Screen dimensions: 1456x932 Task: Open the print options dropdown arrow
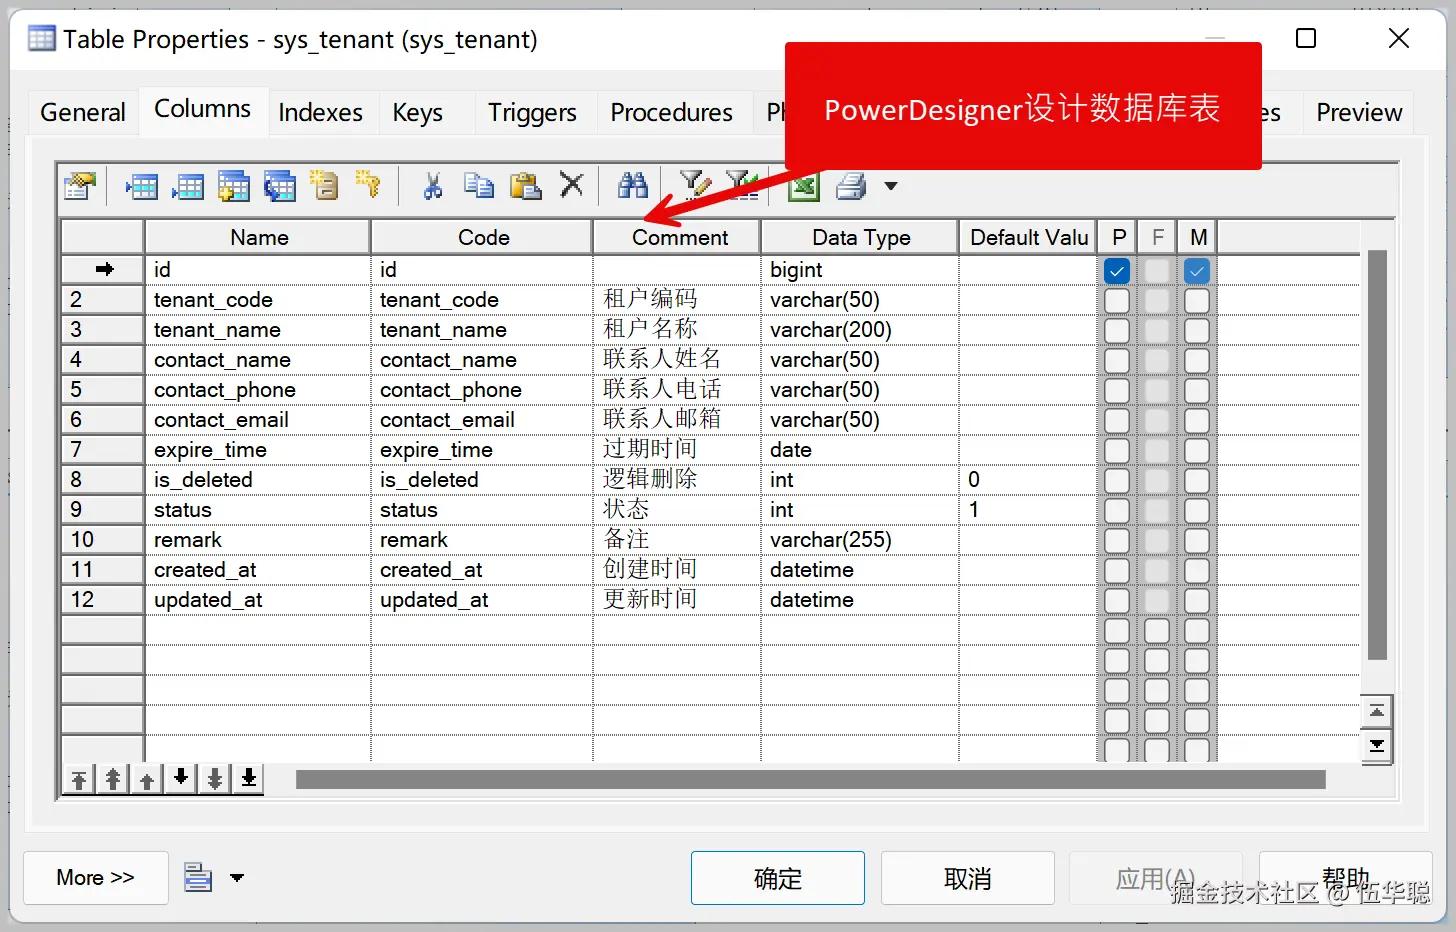tap(890, 186)
